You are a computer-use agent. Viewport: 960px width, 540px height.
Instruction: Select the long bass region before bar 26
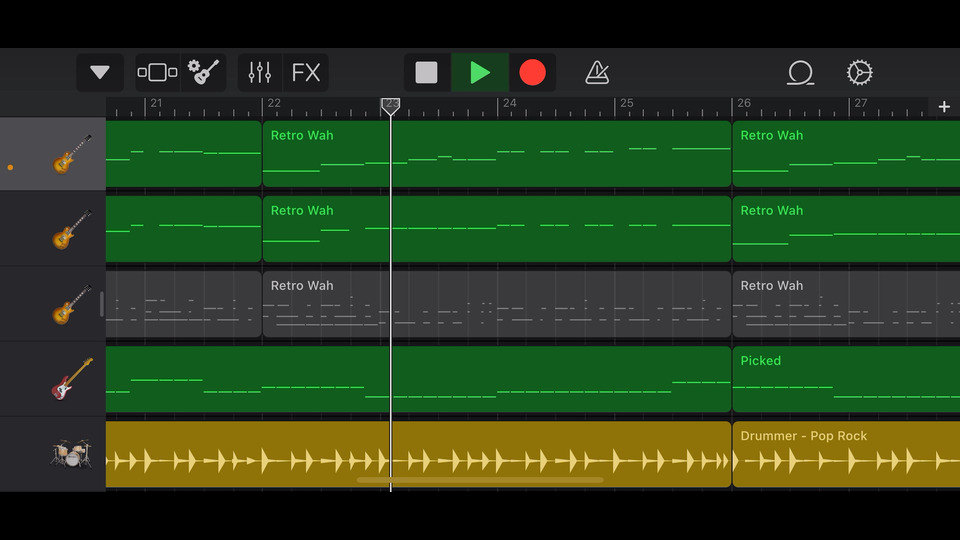tap(418, 379)
